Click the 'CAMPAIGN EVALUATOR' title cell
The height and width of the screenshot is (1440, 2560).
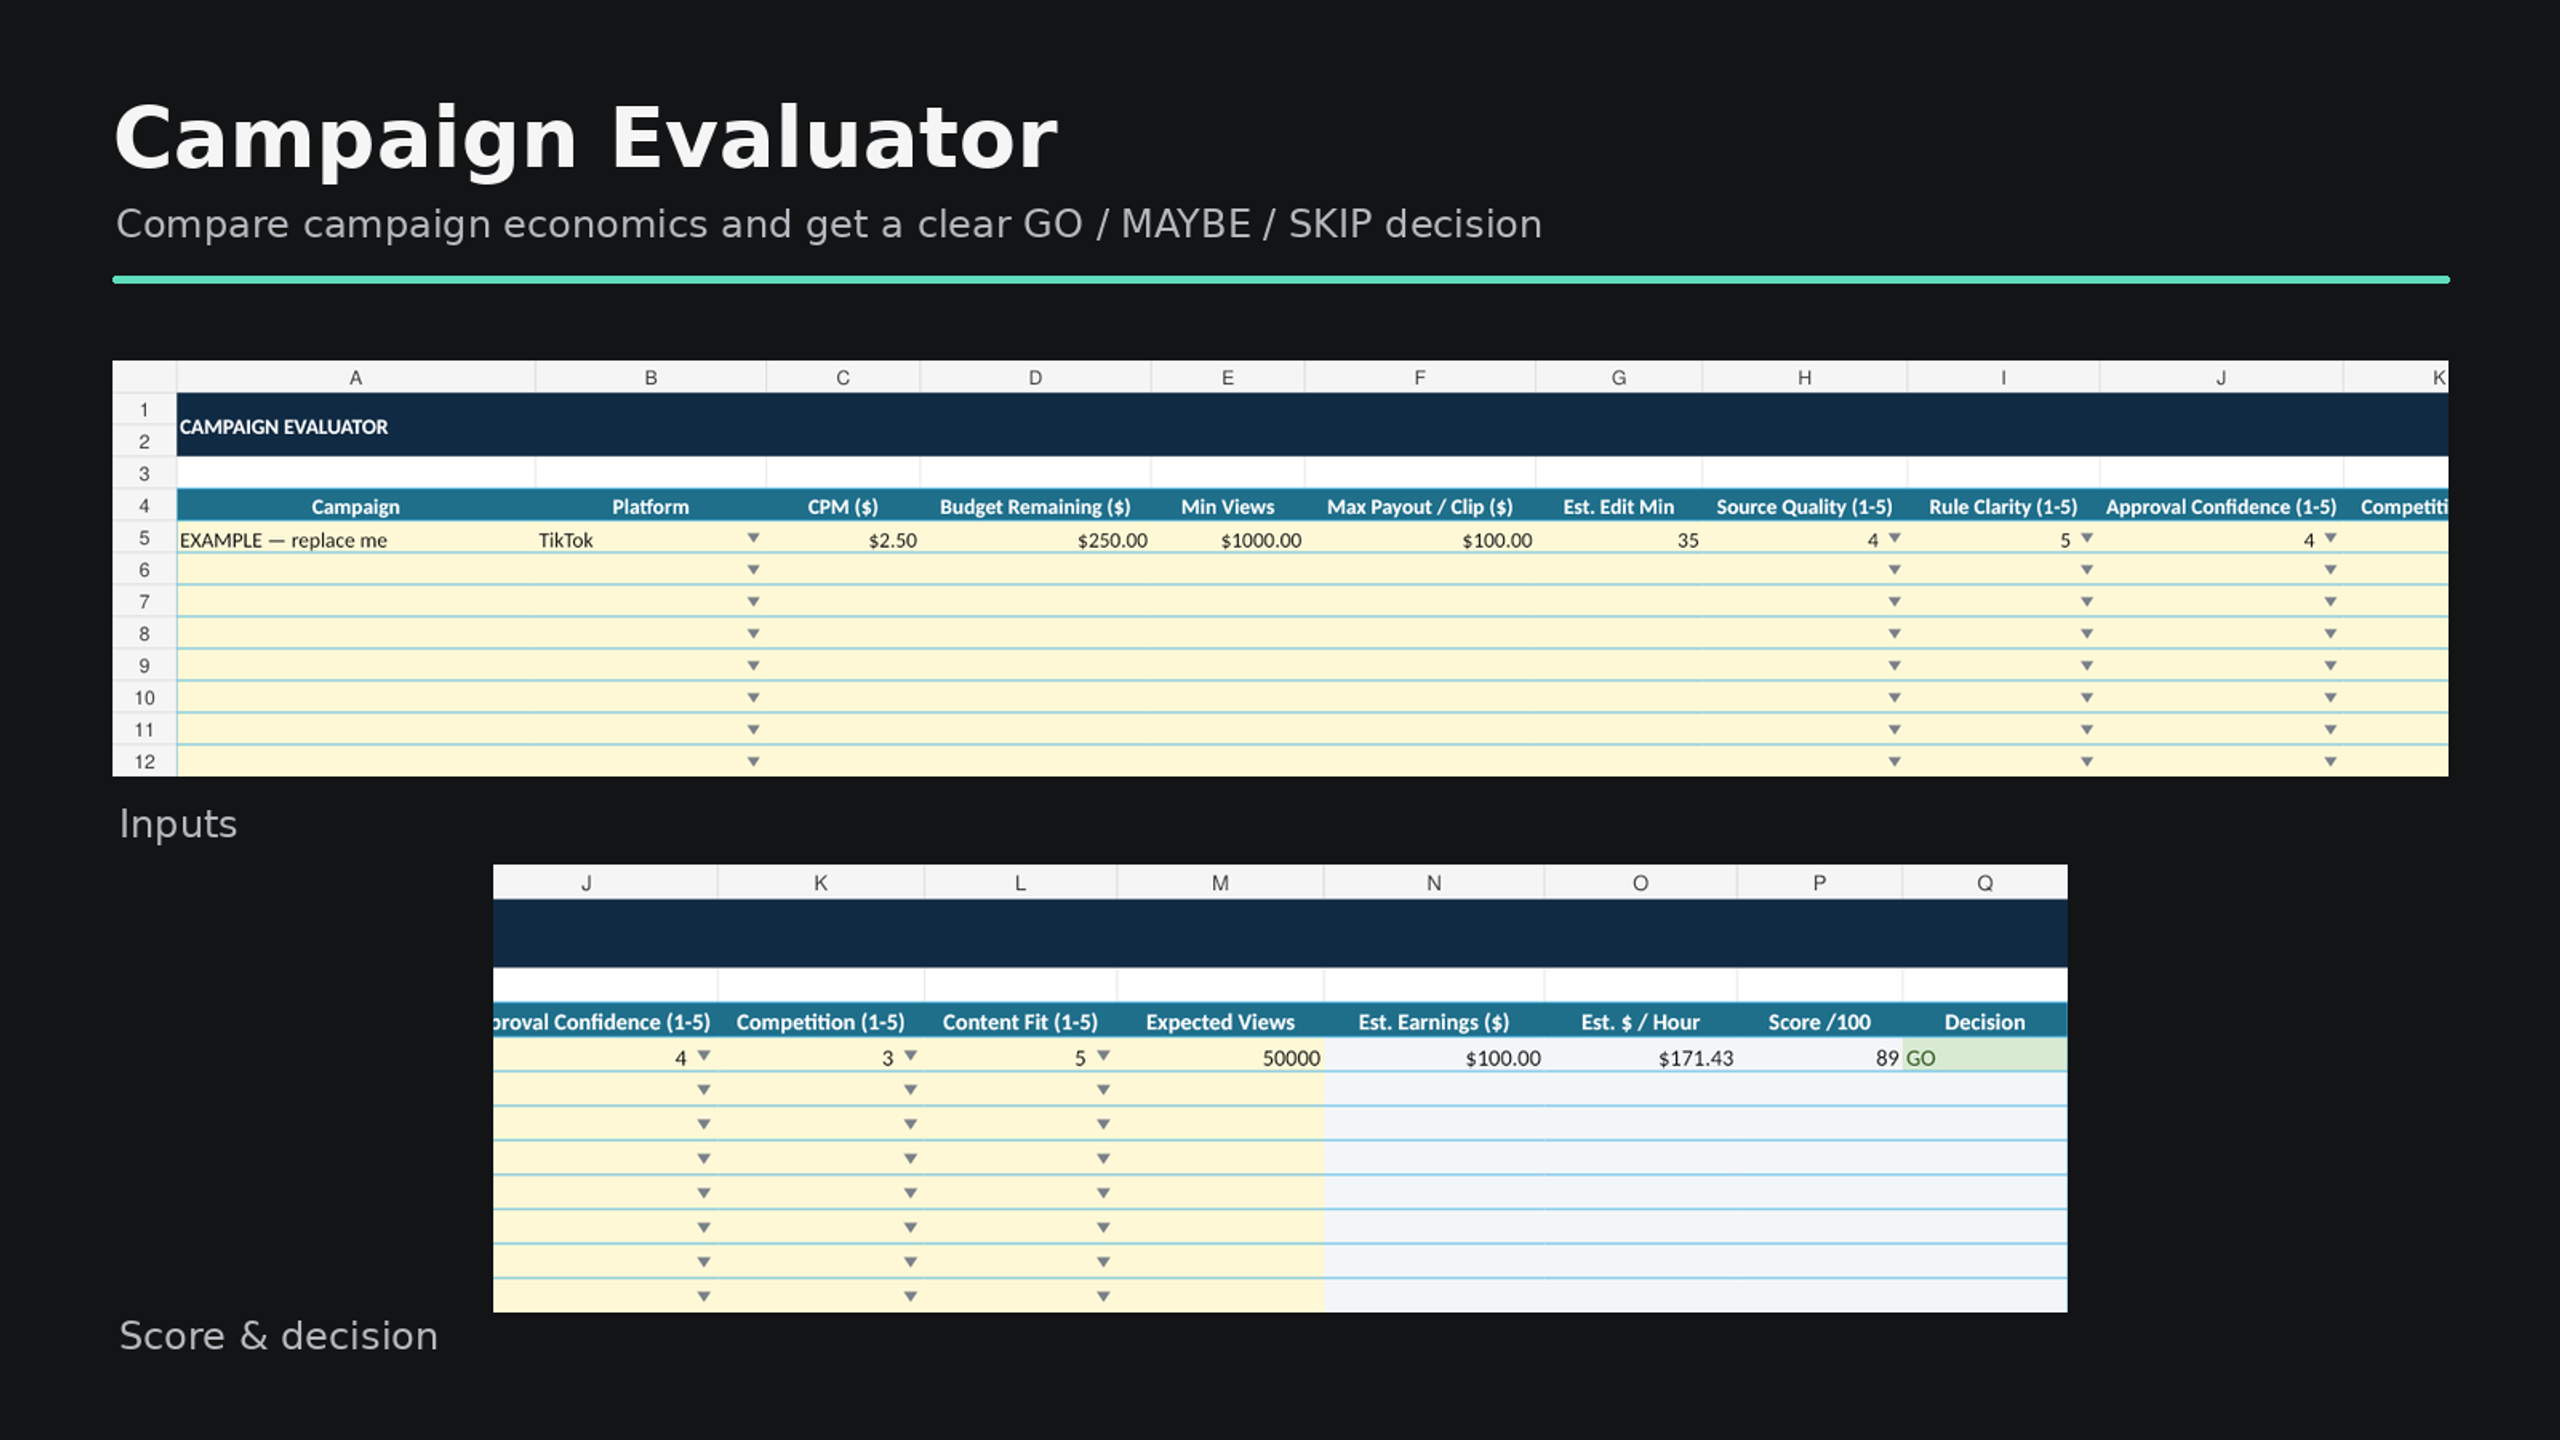[1312, 426]
